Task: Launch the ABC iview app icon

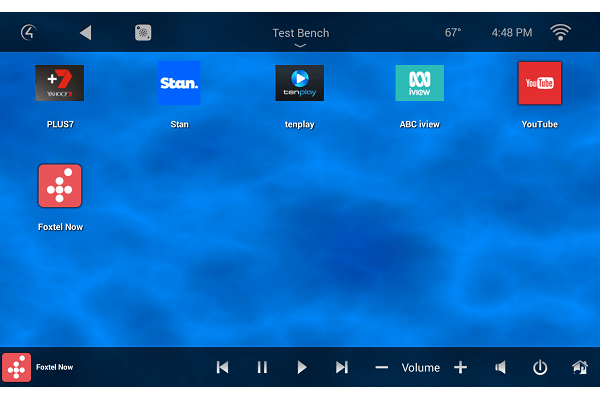Action: (419, 83)
